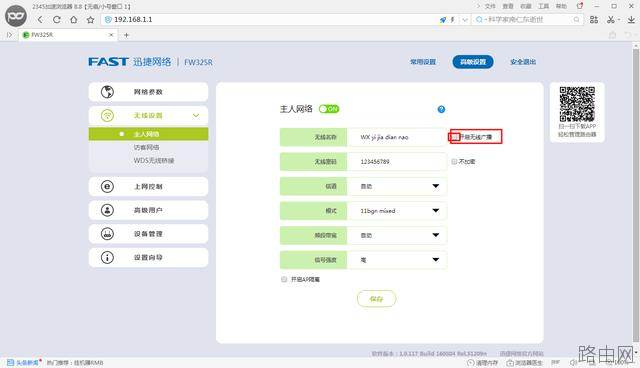Click 安全退出 to log out

point(523,62)
